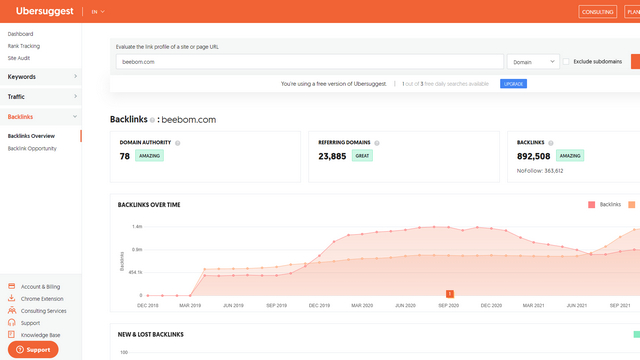The height and width of the screenshot is (360, 640).
Task: Click the Domain Authority info icon
Action: [178, 143]
